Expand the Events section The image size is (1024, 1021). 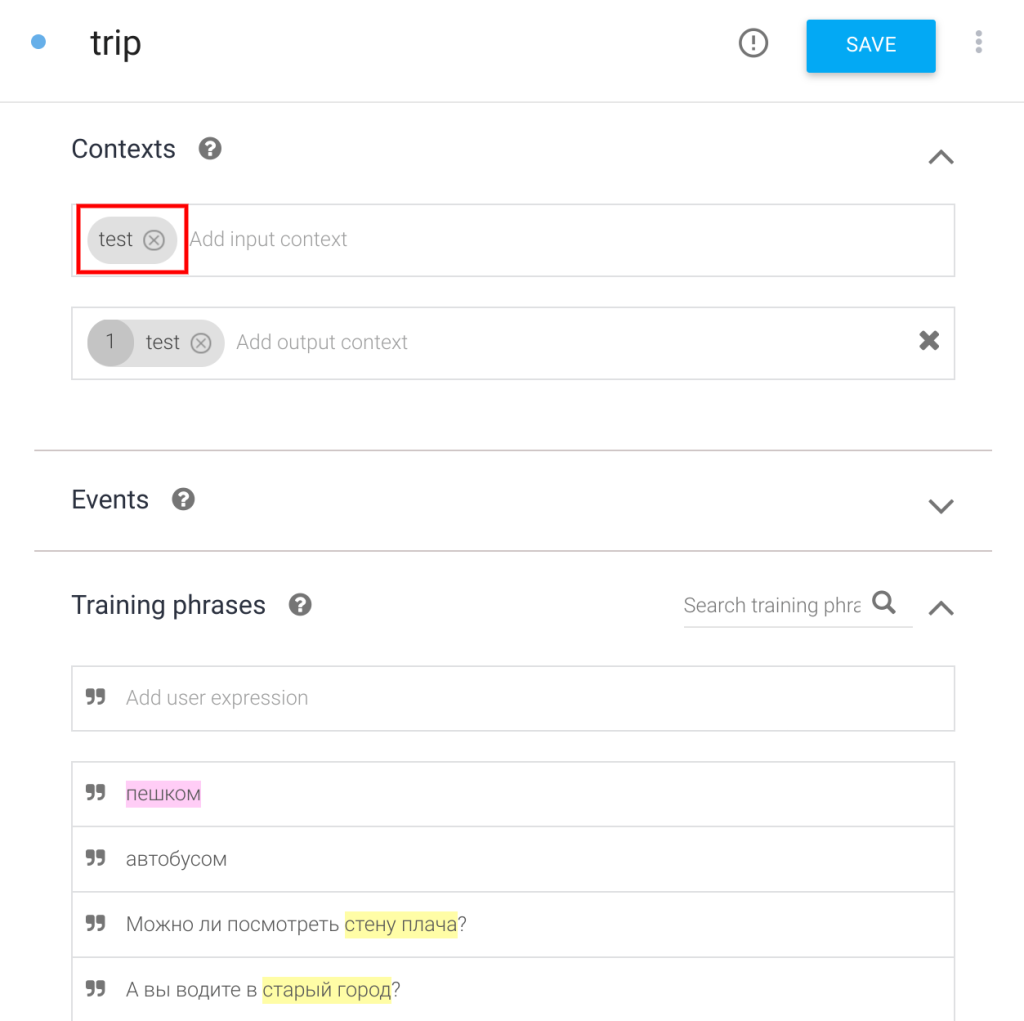941,506
